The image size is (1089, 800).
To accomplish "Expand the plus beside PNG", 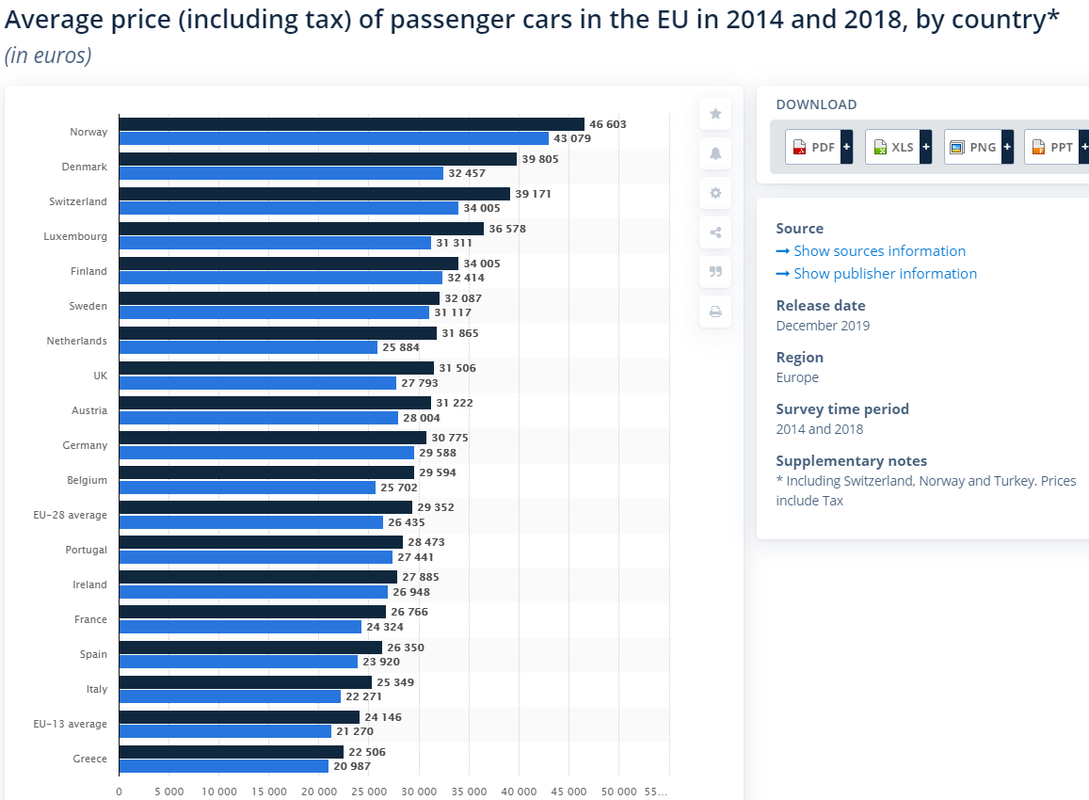I will (1007, 147).
